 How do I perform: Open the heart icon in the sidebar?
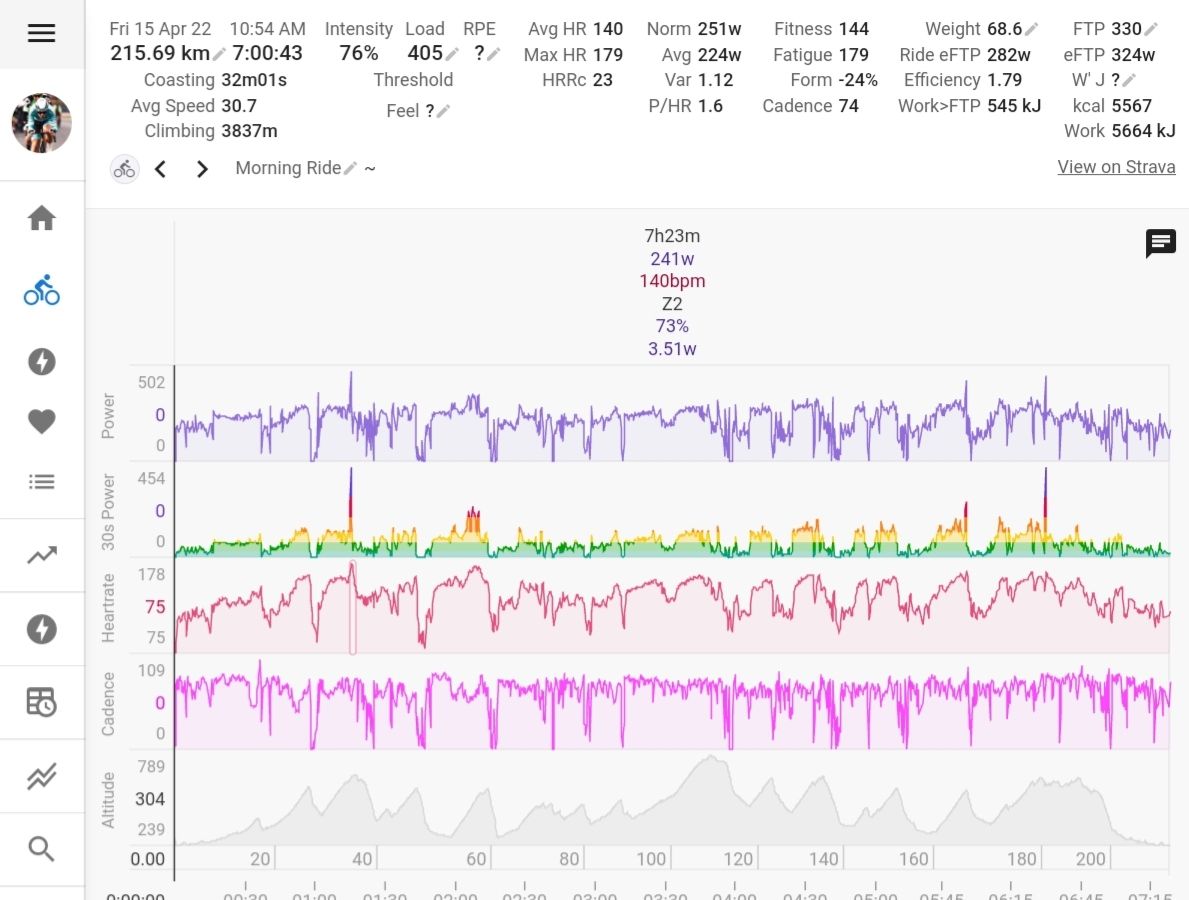tap(41, 422)
